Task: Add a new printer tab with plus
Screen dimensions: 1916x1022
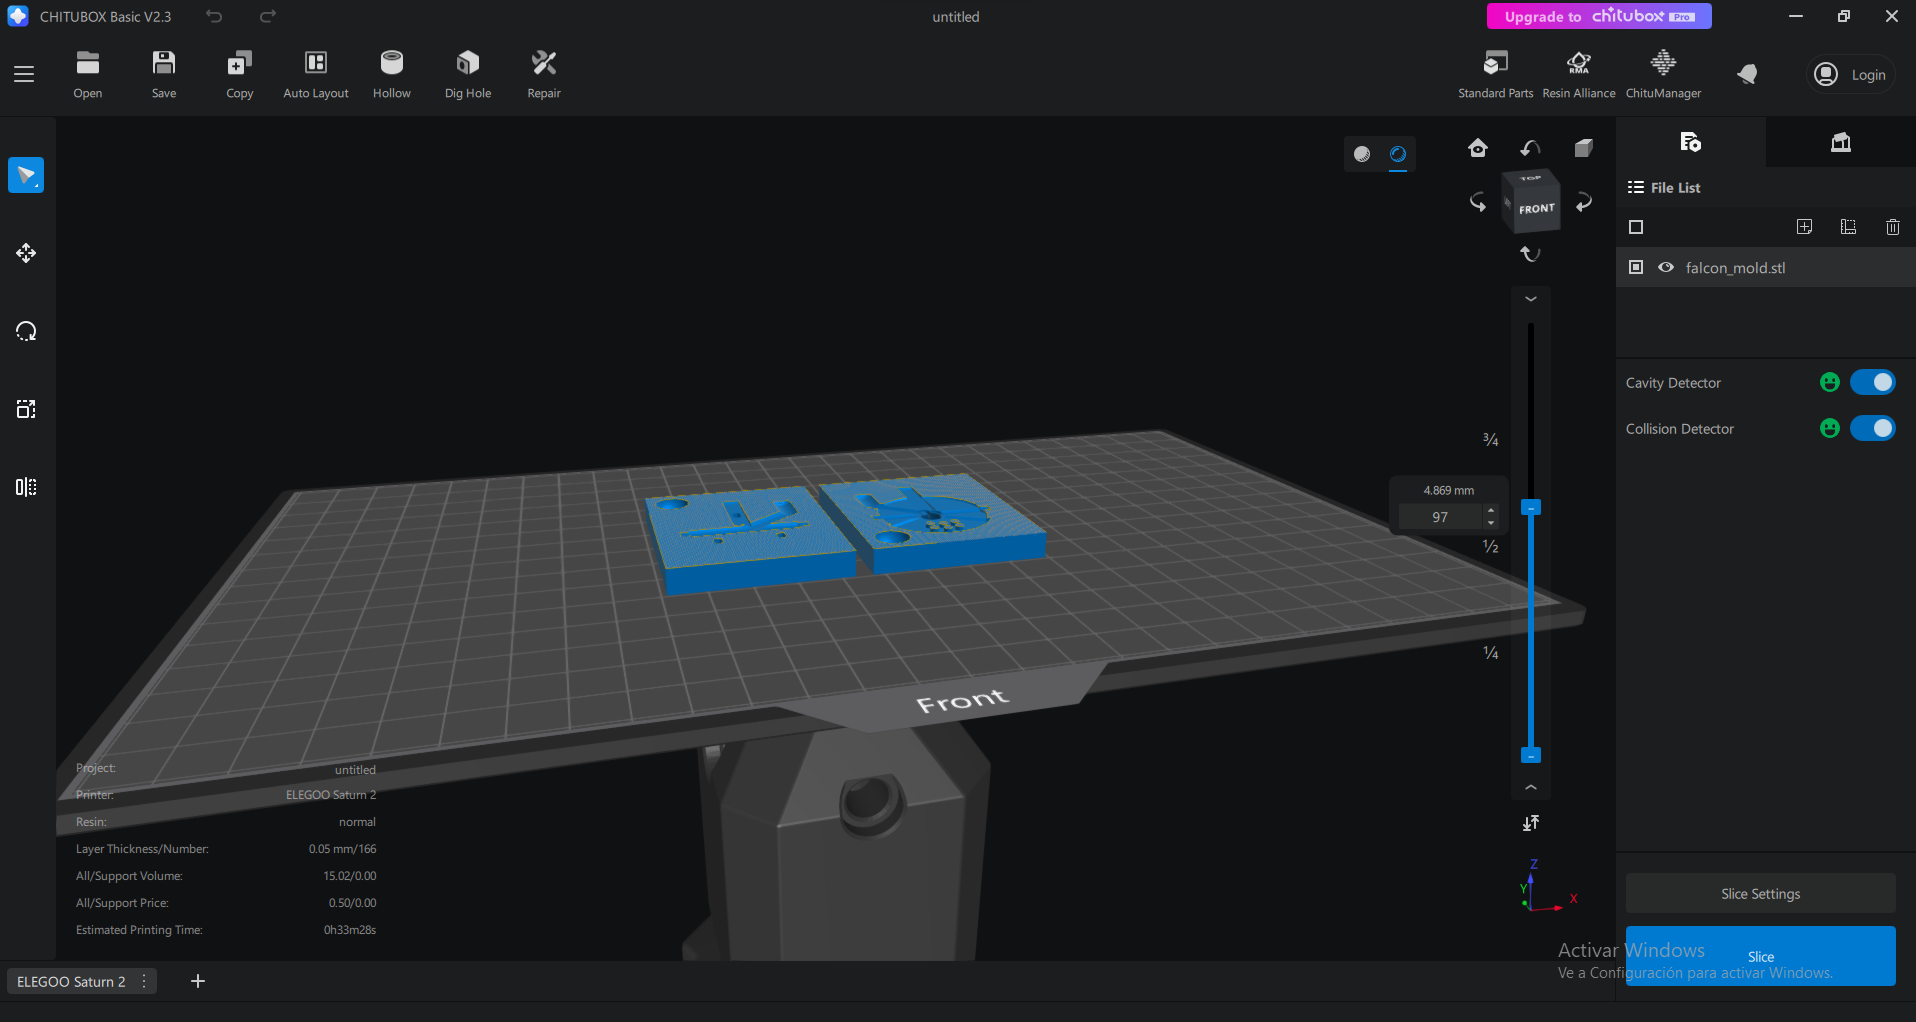Action: (198, 981)
